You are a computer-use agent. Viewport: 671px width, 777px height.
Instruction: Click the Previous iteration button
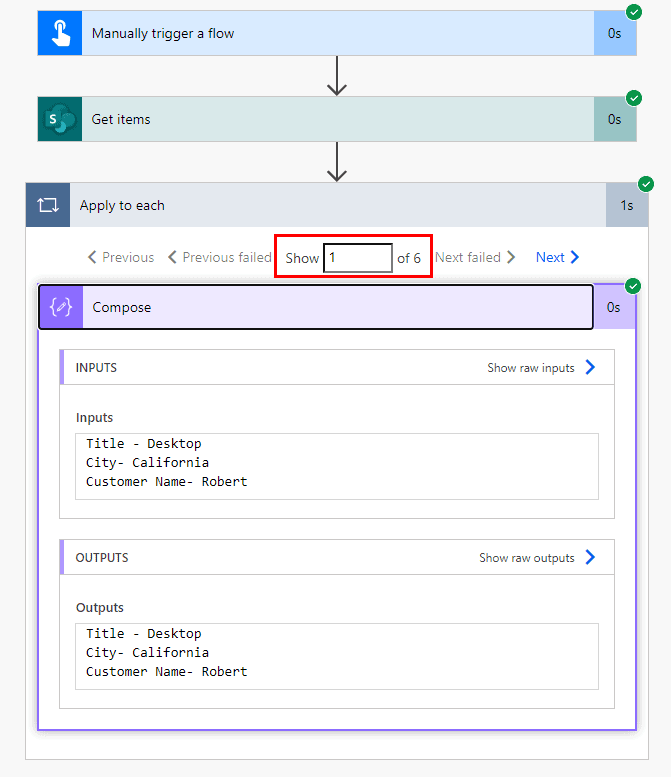pos(121,257)
